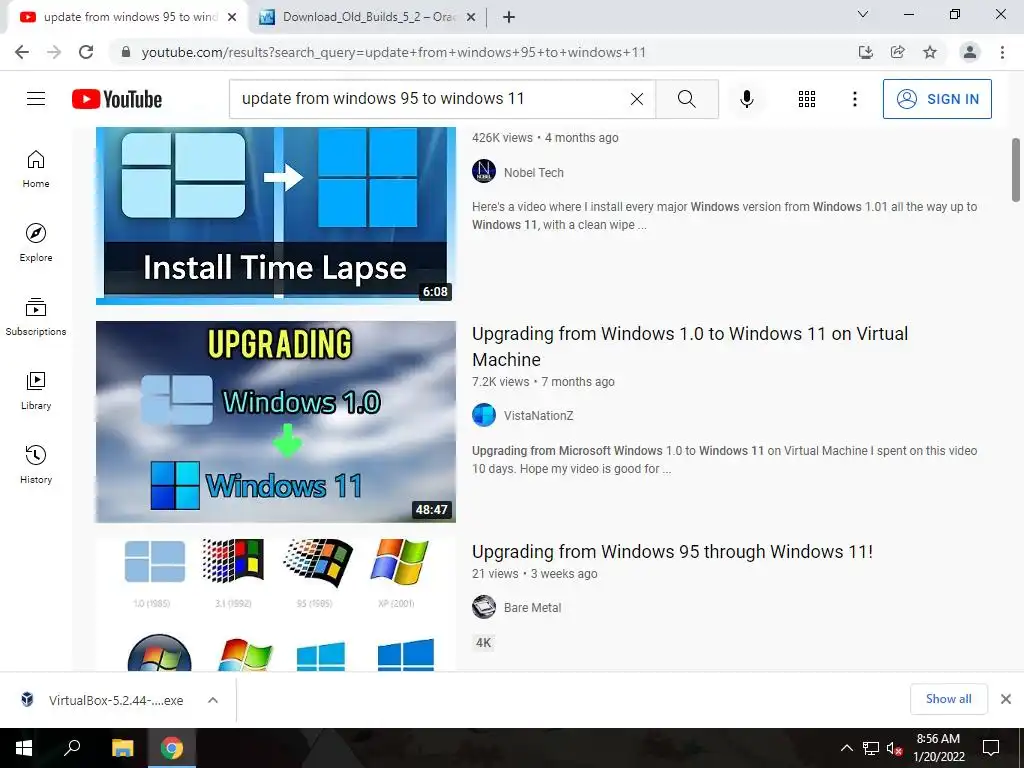Bookmark this page with the star icon
Screen dimensions: 1024x768
(930, 52)
